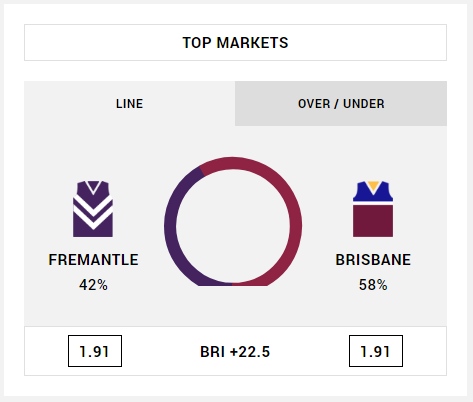Select the 58% Brisbane percentage label
The height and width of the screenshot is (402, 473).
373,285
